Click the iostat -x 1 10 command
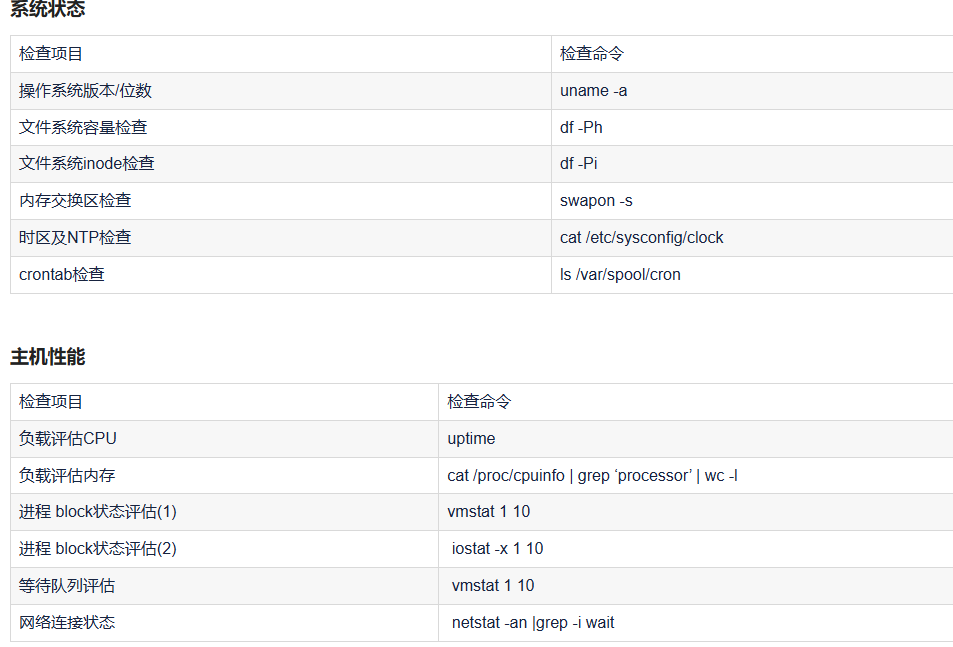Screen dimensions: 953x647 tap(497, 549)
